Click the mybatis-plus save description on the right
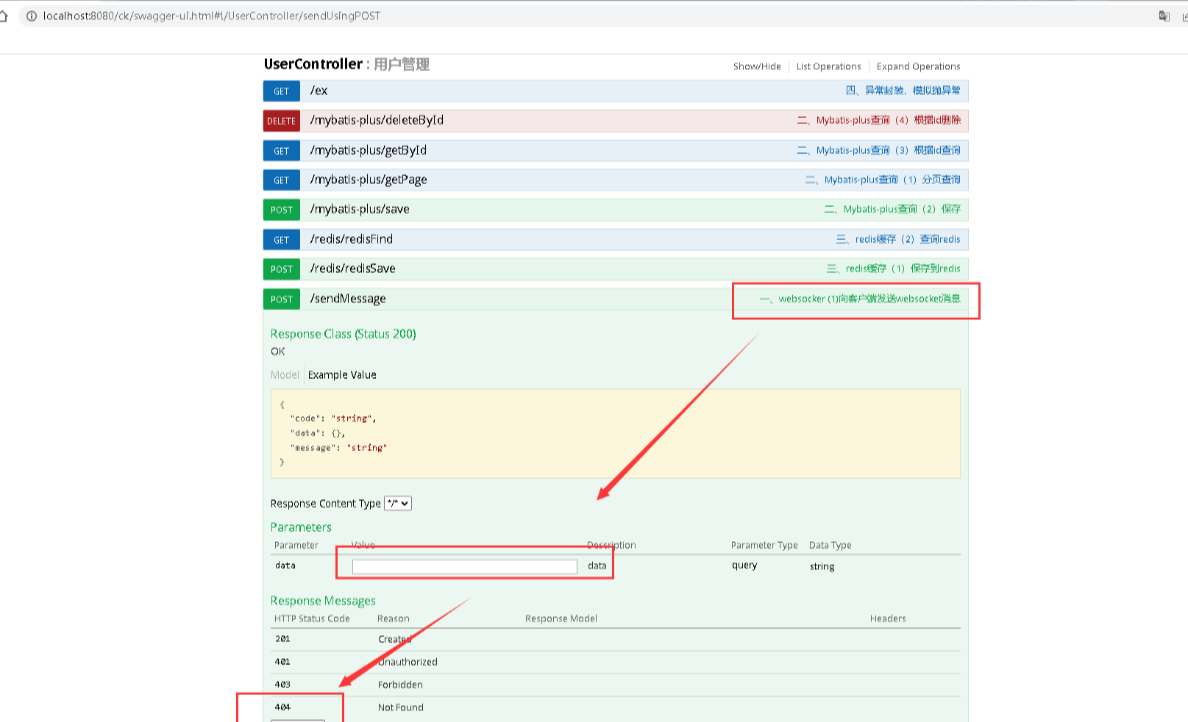The image size is (1188, 722). tap(893, 209)
